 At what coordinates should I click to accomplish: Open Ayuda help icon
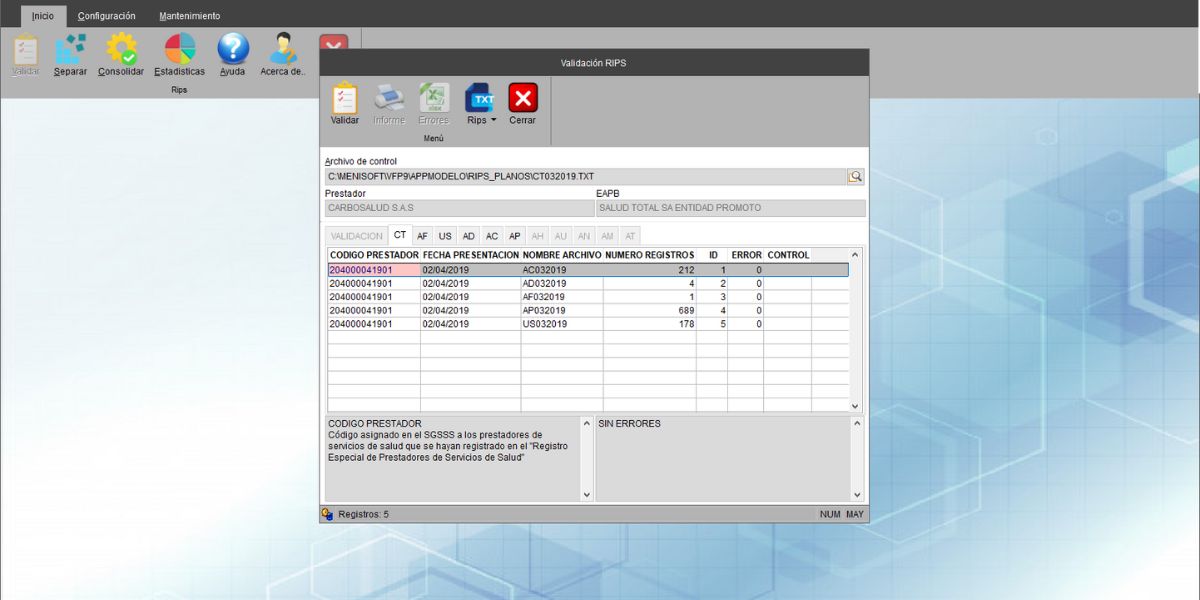point(232,54)
